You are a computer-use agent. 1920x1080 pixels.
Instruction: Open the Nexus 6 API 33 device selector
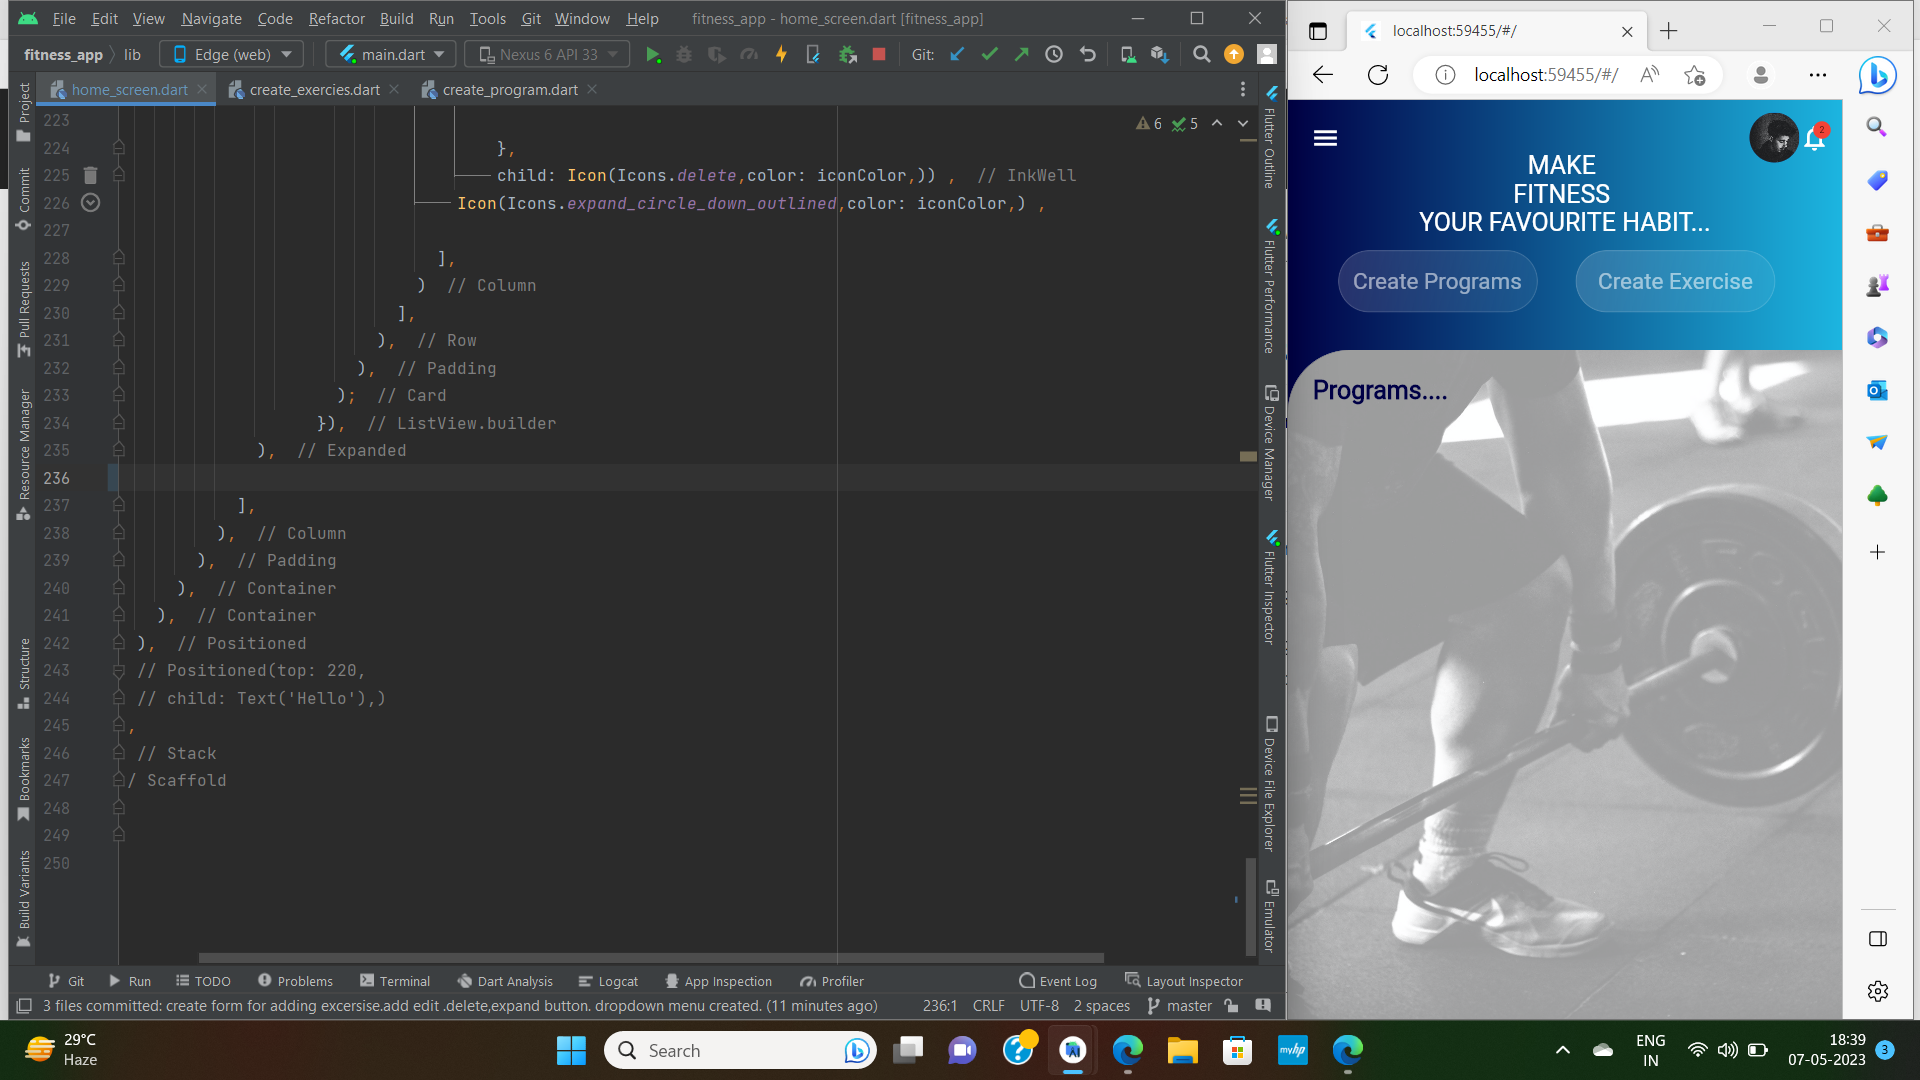click(545, 54)
